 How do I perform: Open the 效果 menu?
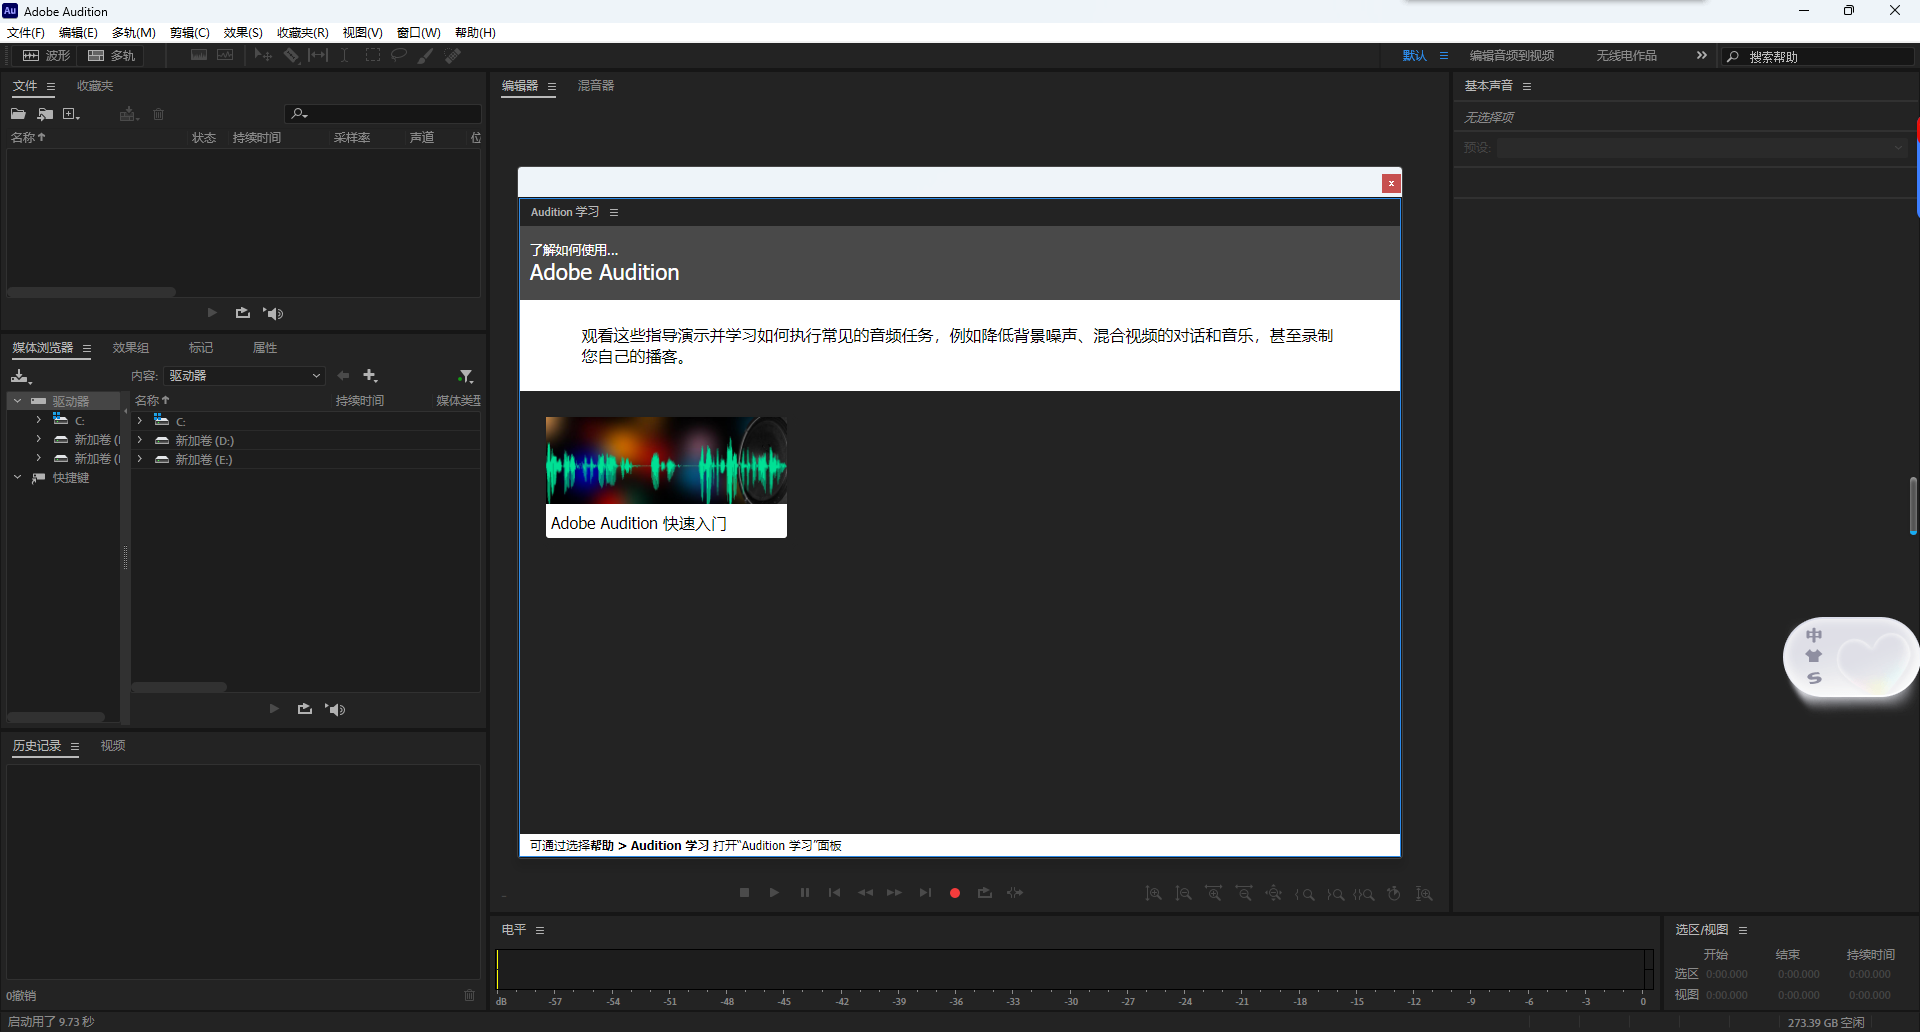coord(242,32)
